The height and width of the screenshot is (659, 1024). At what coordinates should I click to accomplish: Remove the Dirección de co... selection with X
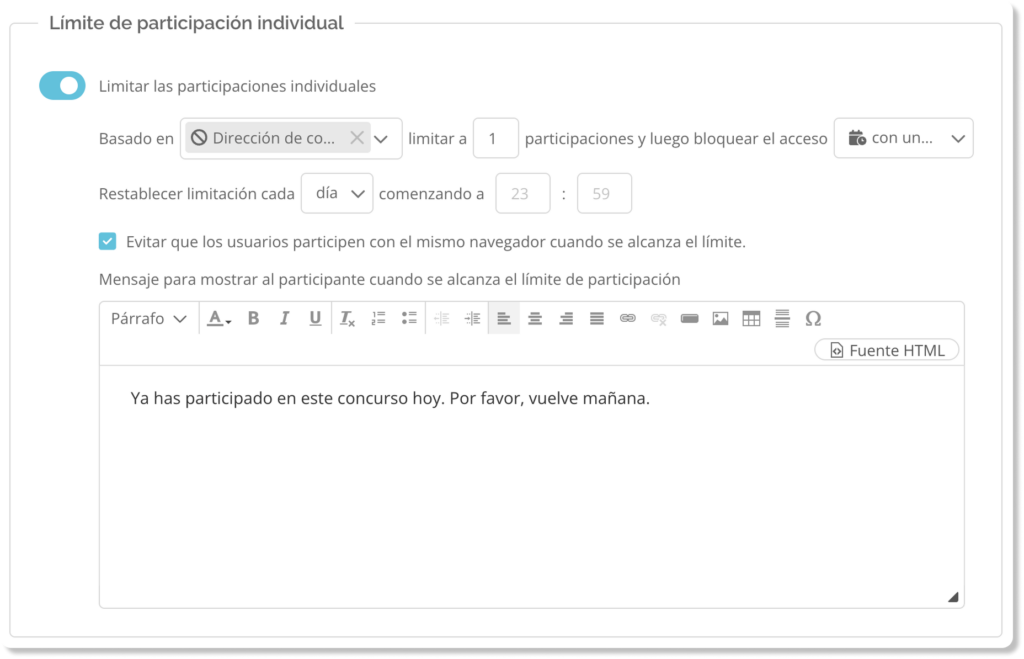(356, 138)
